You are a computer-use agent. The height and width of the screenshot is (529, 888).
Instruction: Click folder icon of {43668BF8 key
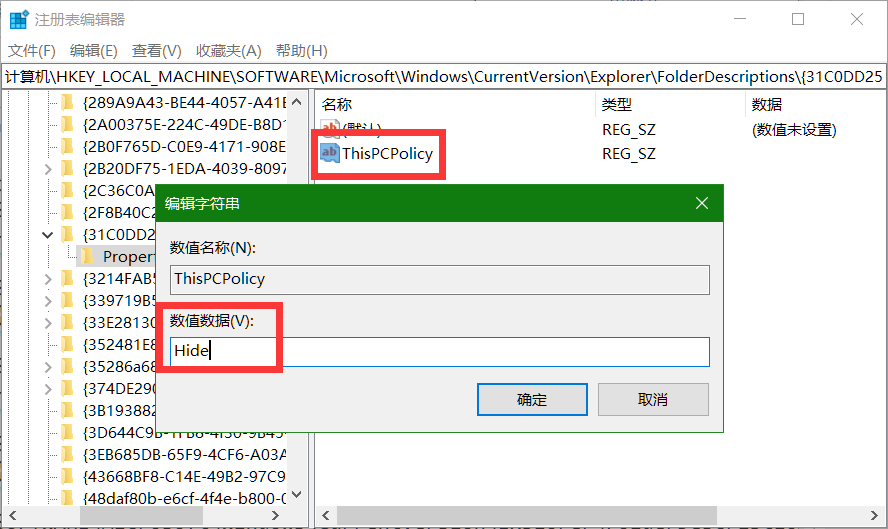(67, 476)
